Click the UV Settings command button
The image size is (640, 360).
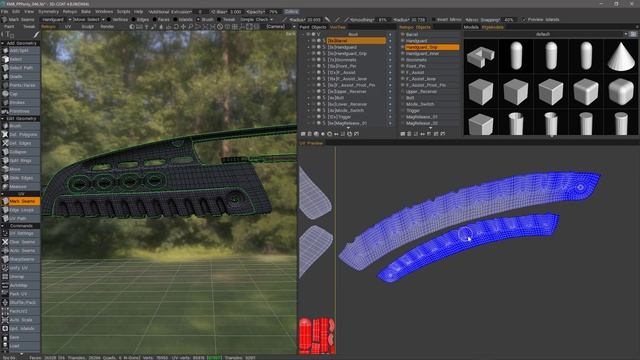coord(20,233)
